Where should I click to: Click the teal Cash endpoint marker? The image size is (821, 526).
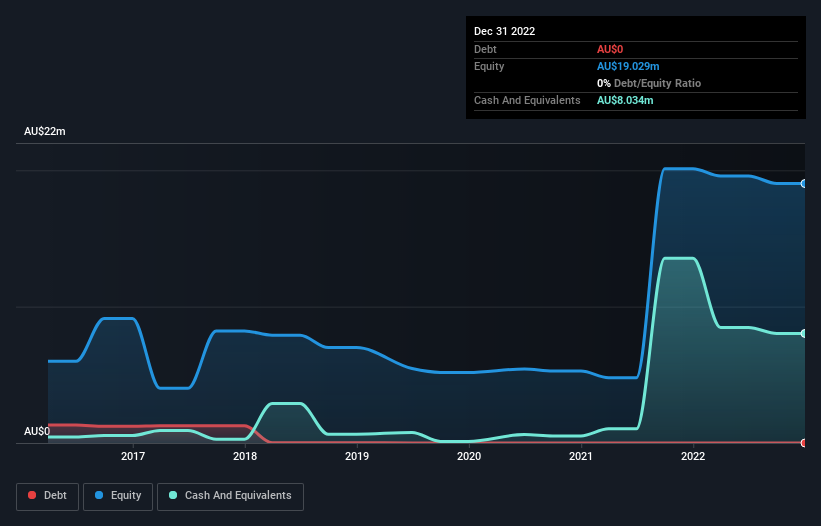(804, 333)
